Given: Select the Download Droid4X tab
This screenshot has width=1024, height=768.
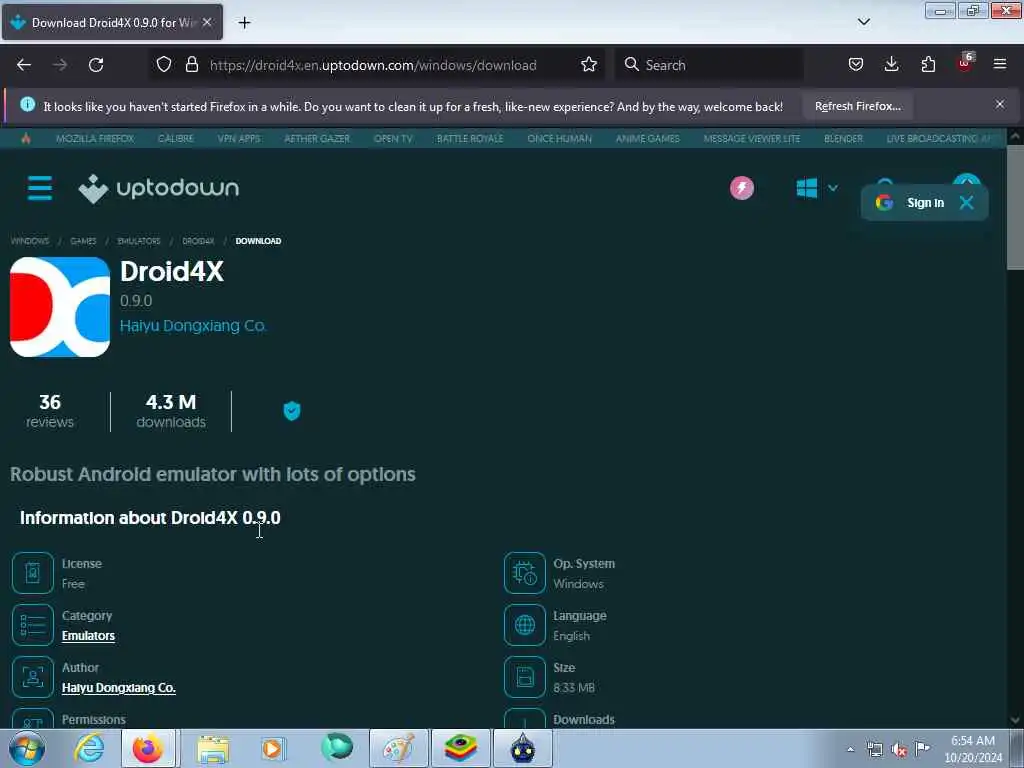Looking at the screenshot, I should coord(112,22).
